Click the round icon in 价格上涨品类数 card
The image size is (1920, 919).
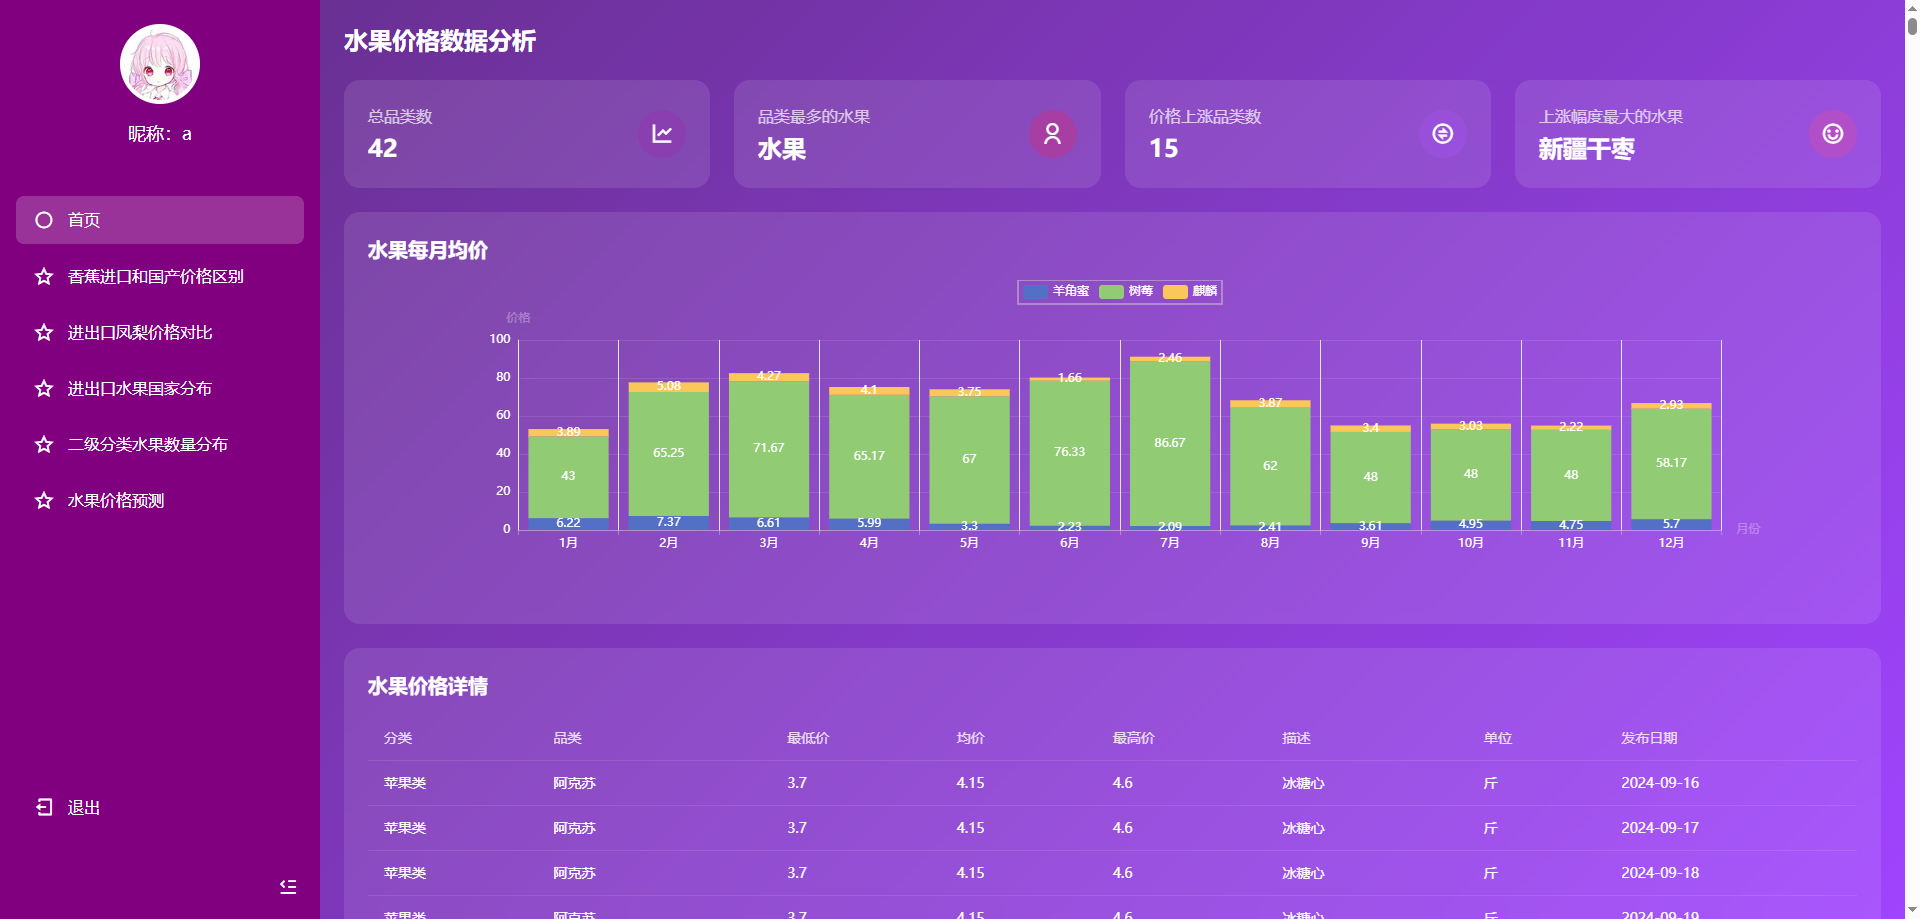point(1442,134)
